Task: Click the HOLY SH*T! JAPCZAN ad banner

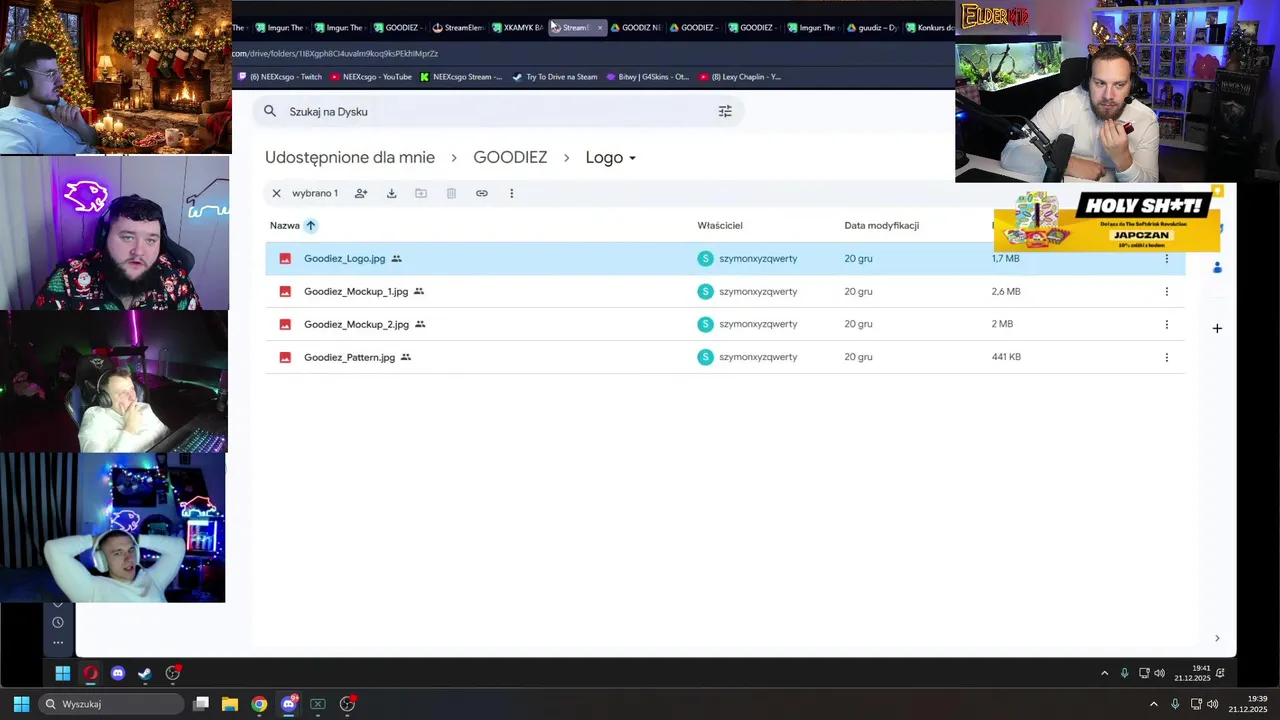Action: pyautogui.click(x=1108, y=221)
